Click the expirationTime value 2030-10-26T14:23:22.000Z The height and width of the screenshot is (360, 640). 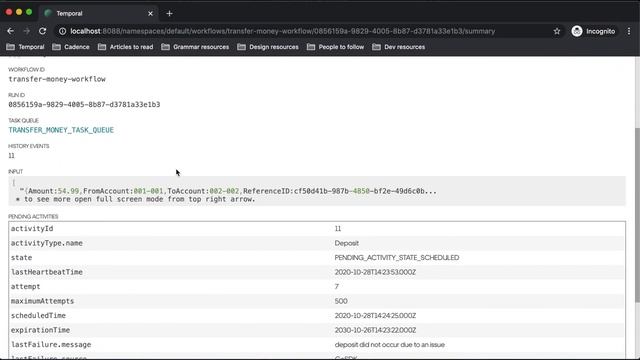tap(375, 330)
